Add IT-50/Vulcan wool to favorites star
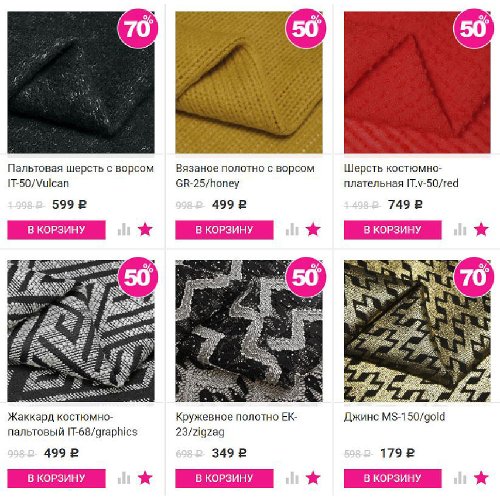The width and height of the screenshot is (500, 500). click(145, 230)
